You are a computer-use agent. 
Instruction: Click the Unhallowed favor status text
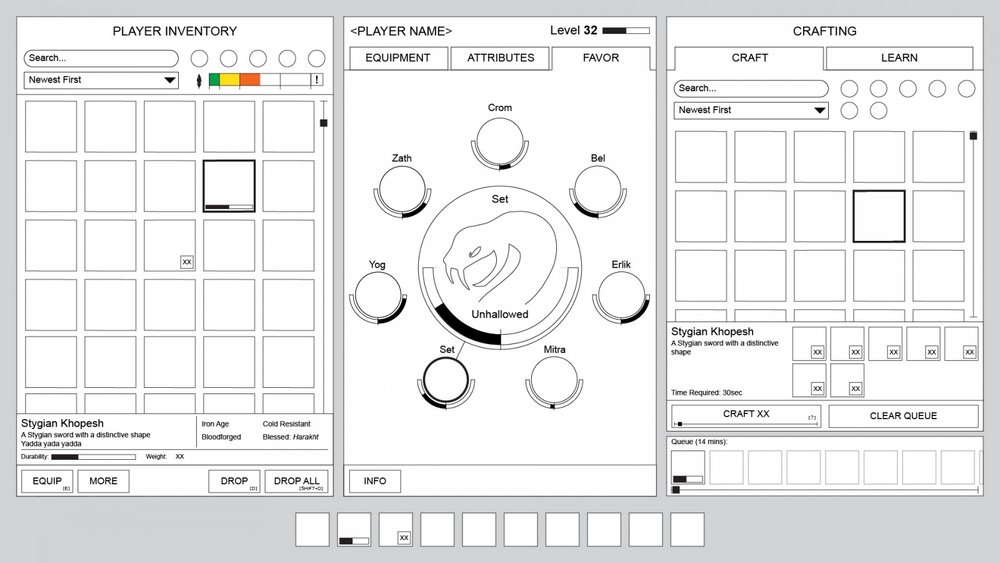coord(500,314)
